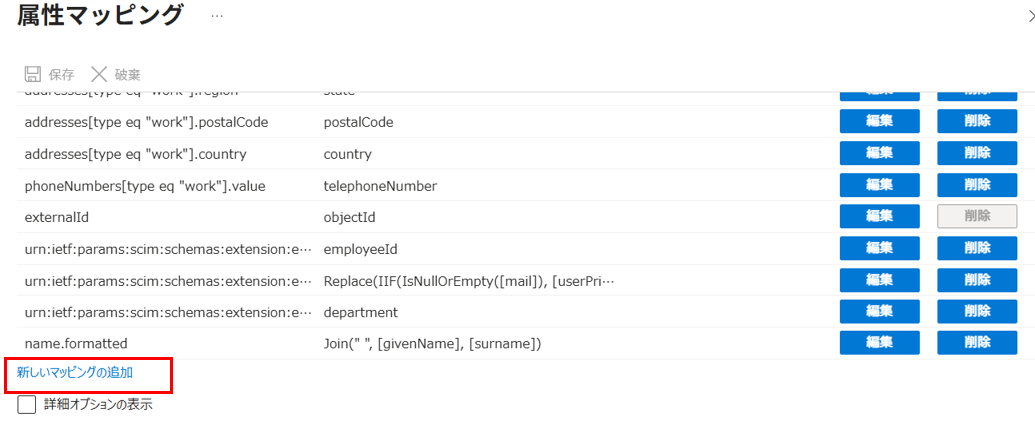Edit the Replace(IIF expression mapping
Screen dimensions: 1035x433
879,280
